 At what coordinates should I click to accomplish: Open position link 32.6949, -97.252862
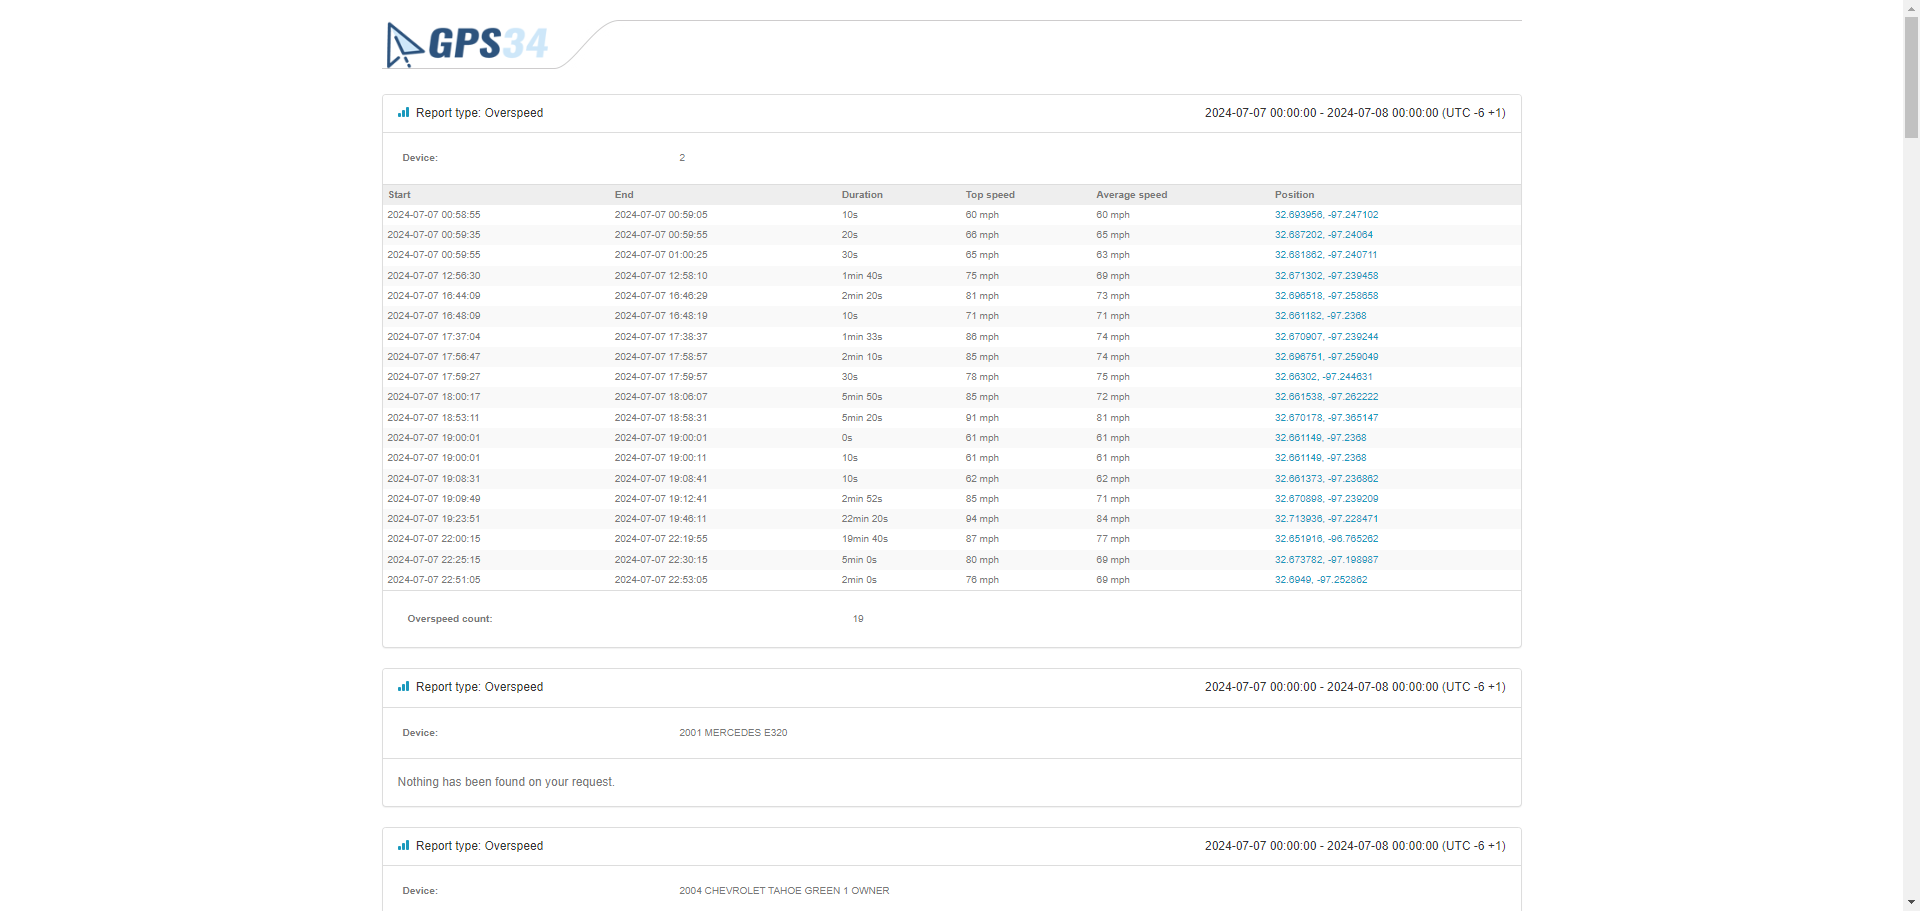click(1320, 580)
